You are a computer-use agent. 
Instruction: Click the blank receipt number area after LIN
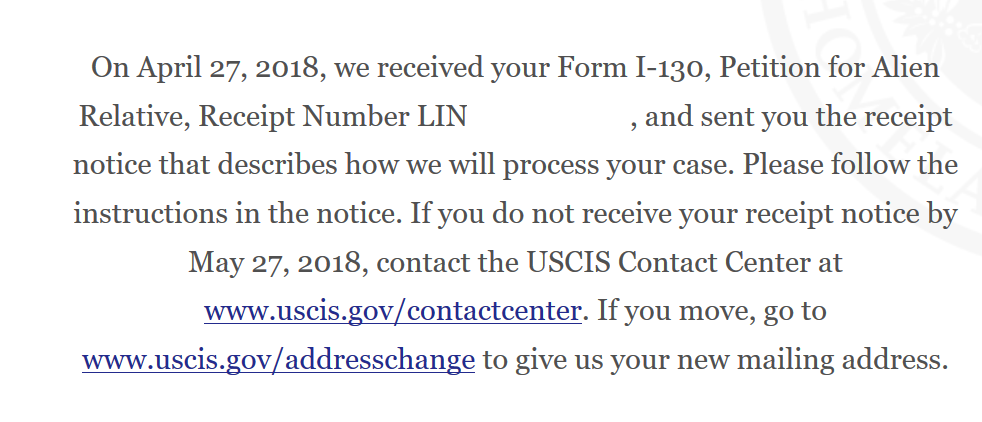(548, 117)
